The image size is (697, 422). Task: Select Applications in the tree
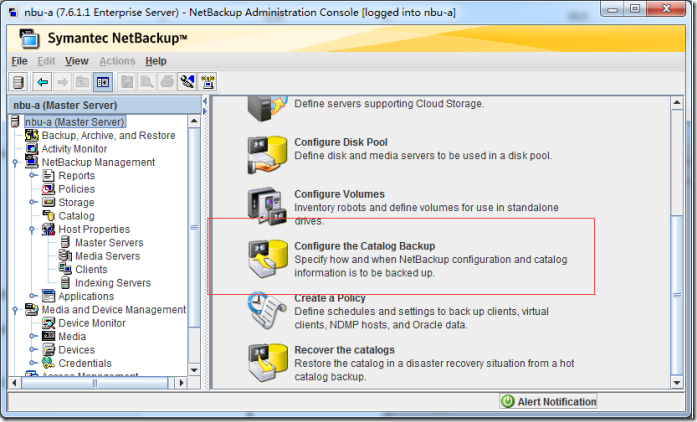(86, 296)
